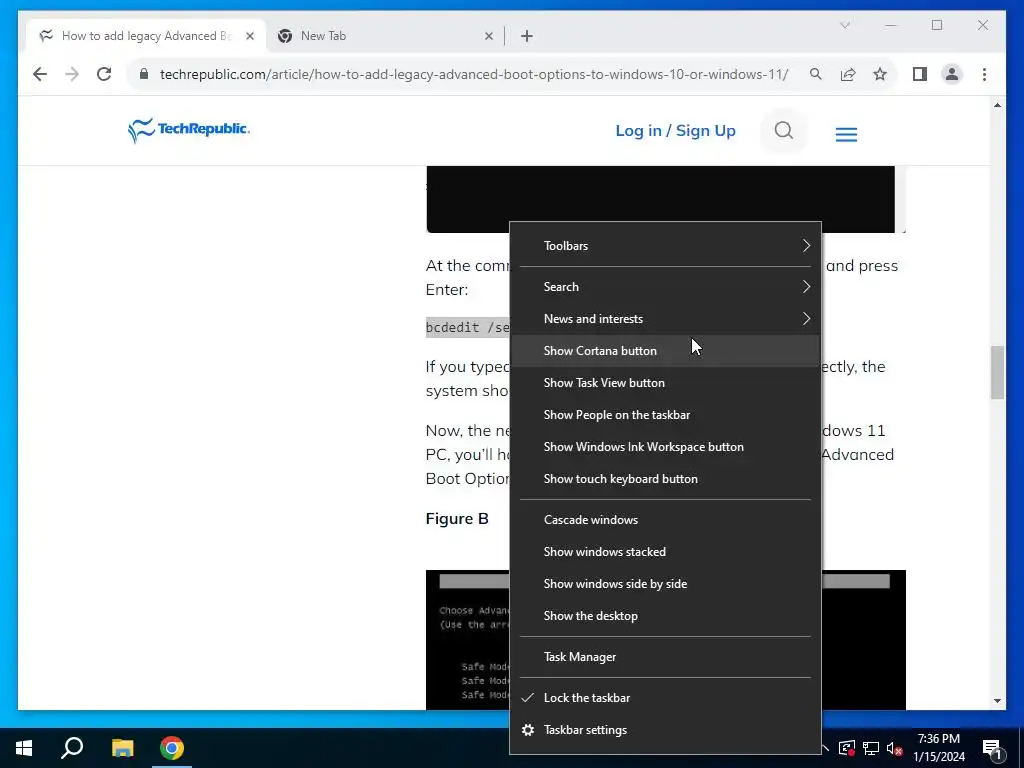This screenshot has height=768, width=1024.
Task: Click the address bar URL field
Action: coord(473,74)
